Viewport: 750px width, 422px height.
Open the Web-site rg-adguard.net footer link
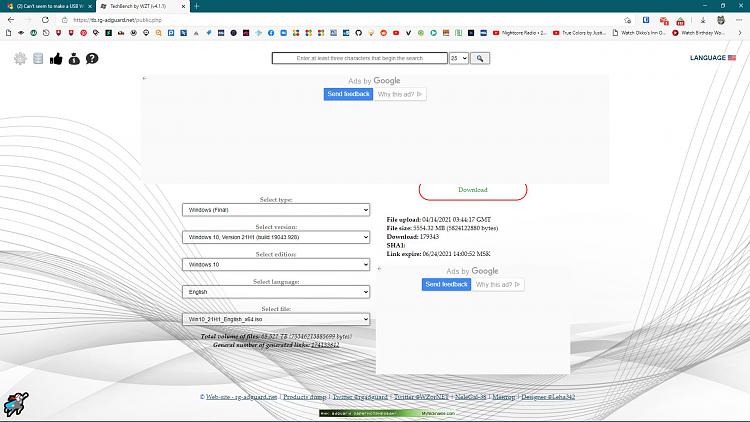pyautogui.click(x=242, y=397)
